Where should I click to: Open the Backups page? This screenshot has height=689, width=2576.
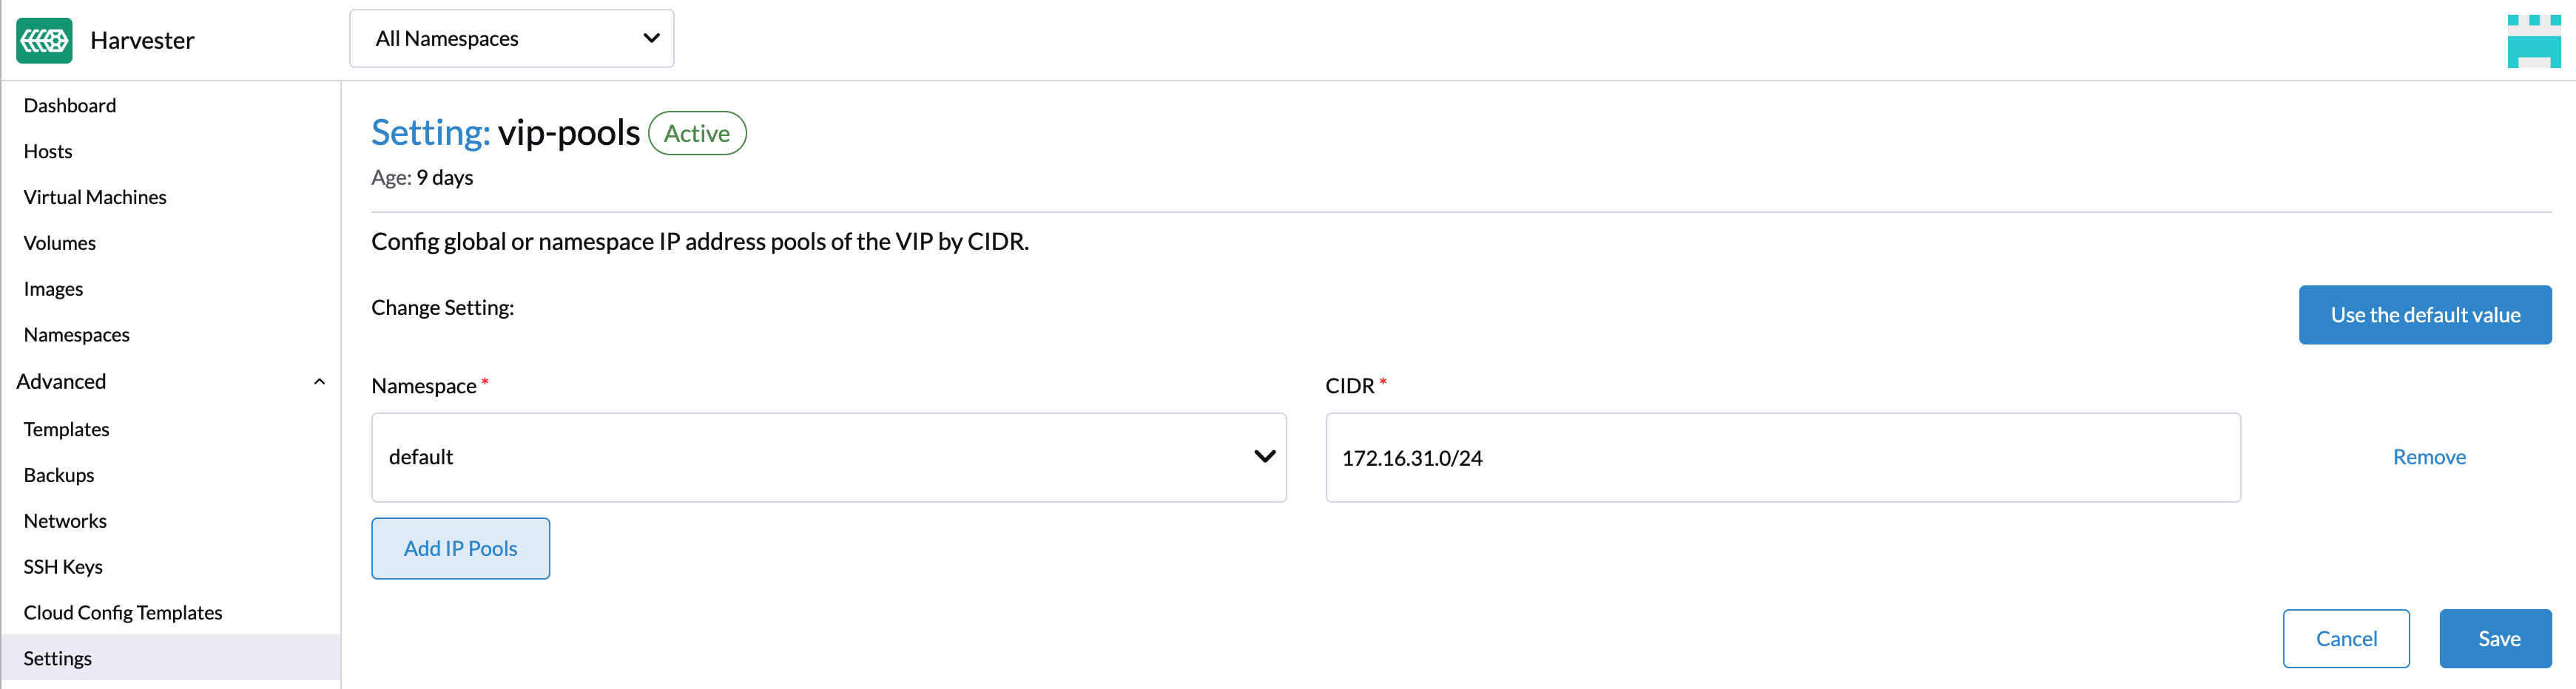coord(59,475)
